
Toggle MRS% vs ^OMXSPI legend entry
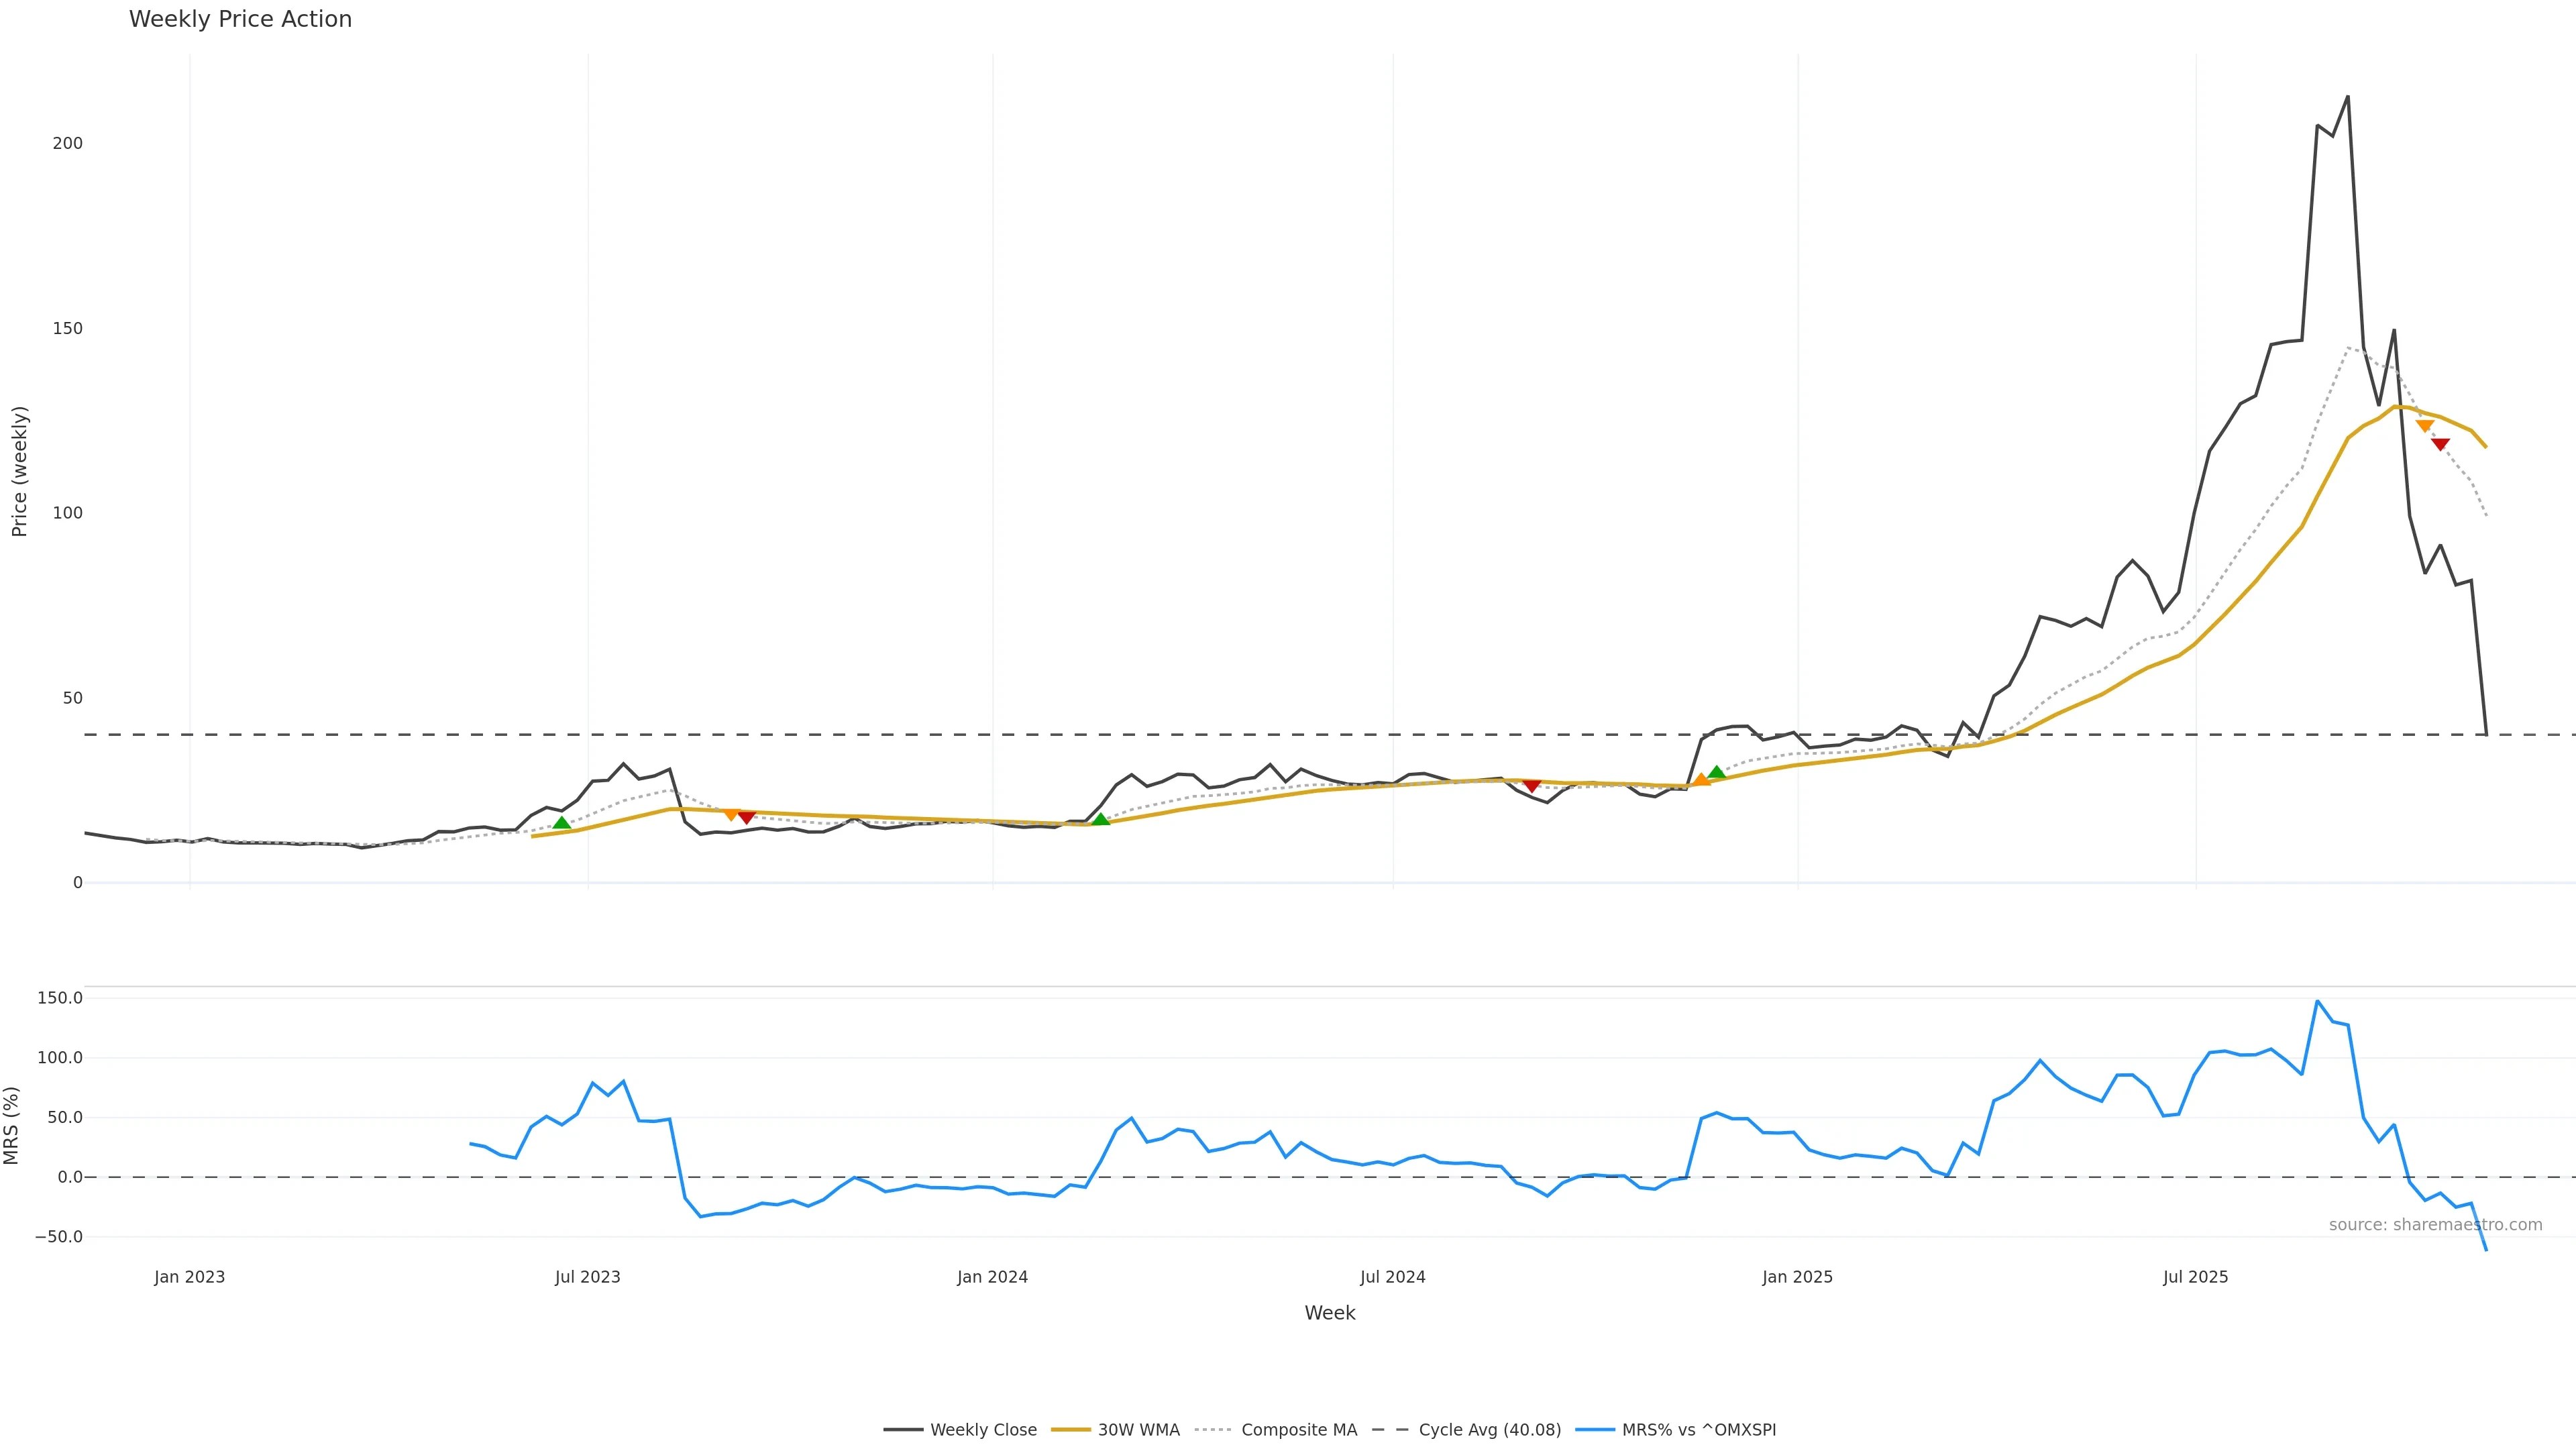pos(1698,1430)
